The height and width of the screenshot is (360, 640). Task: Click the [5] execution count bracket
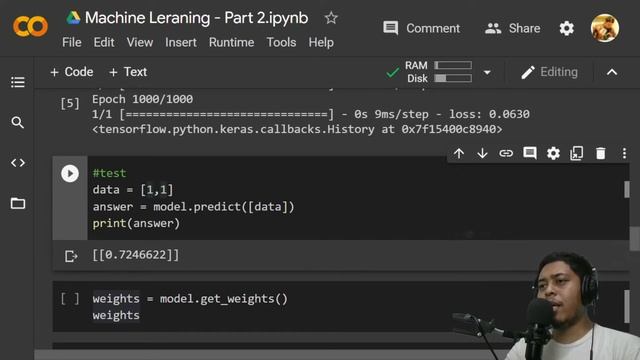tap(70, 103)
